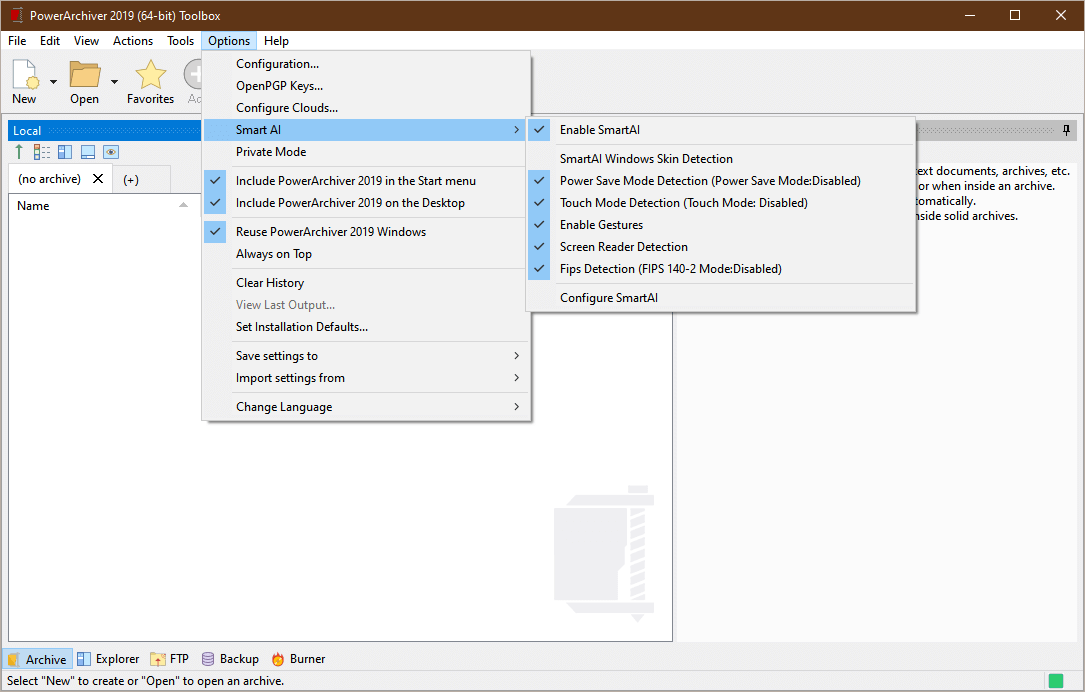Click the New archive toolbar icon
Screen dimensions: 1085x692
point(26,75)
